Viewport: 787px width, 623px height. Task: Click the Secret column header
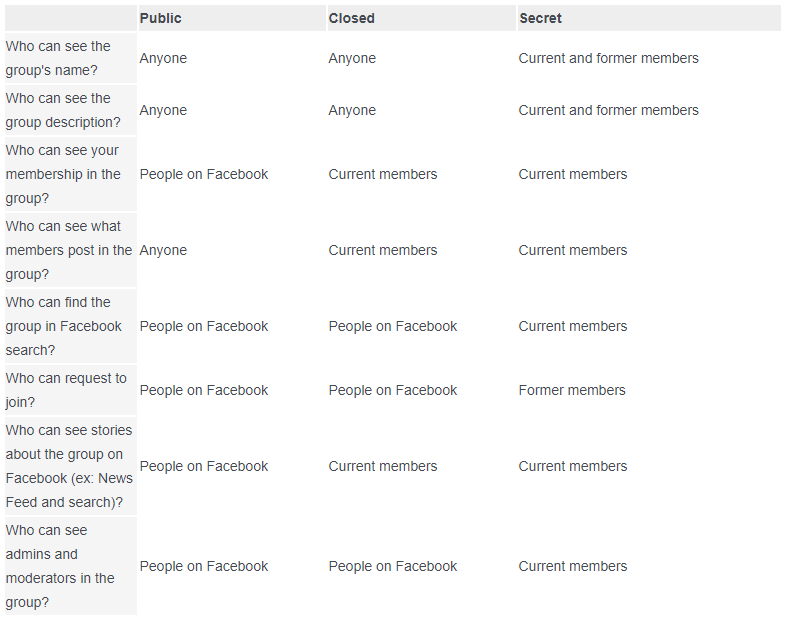[x=540, y=18]
